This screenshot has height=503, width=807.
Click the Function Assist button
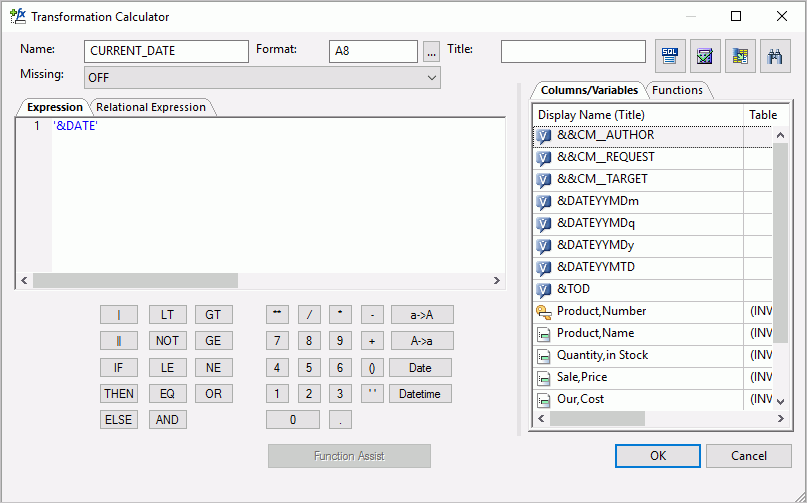pos(349,456)
